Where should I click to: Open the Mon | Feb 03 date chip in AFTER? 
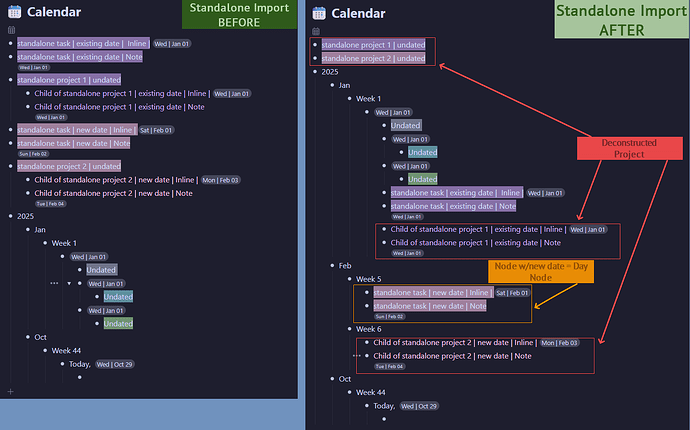point(562,343)
